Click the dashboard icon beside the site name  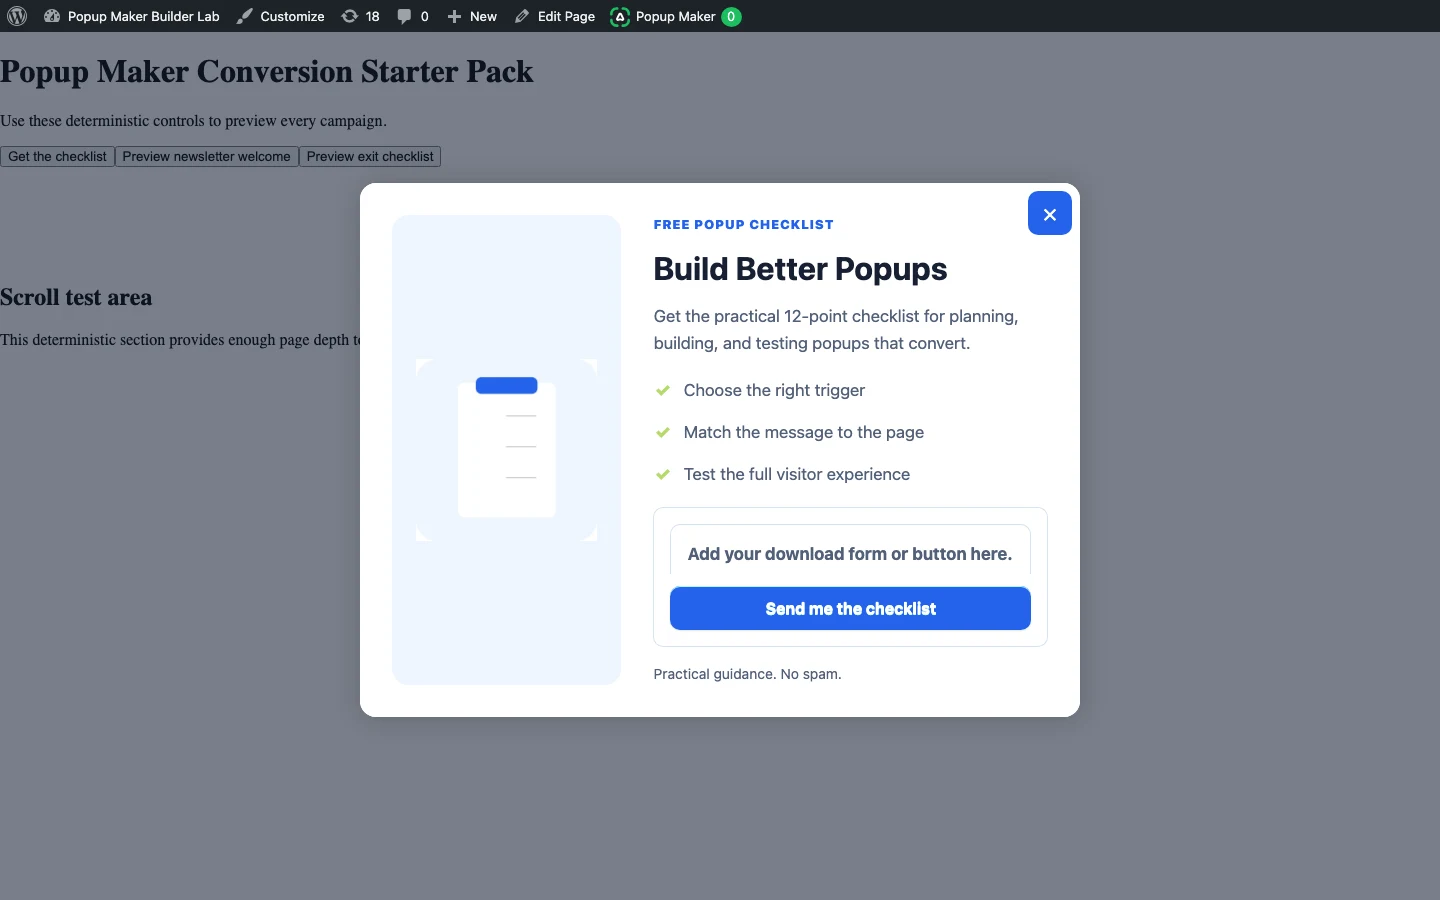(52, 16)
